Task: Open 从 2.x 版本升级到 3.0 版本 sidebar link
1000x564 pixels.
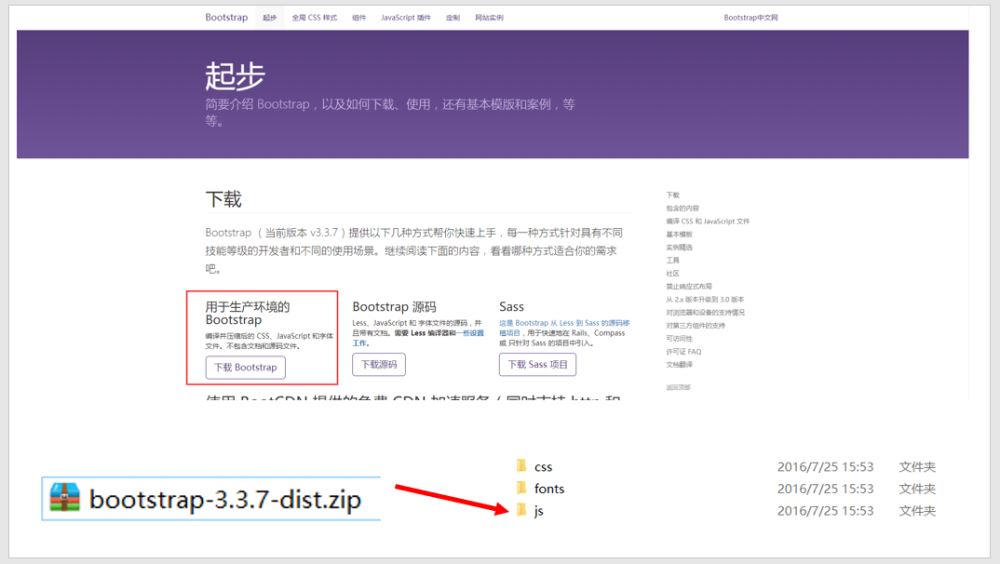Action: pyautogui.click(x=705, y=299)
